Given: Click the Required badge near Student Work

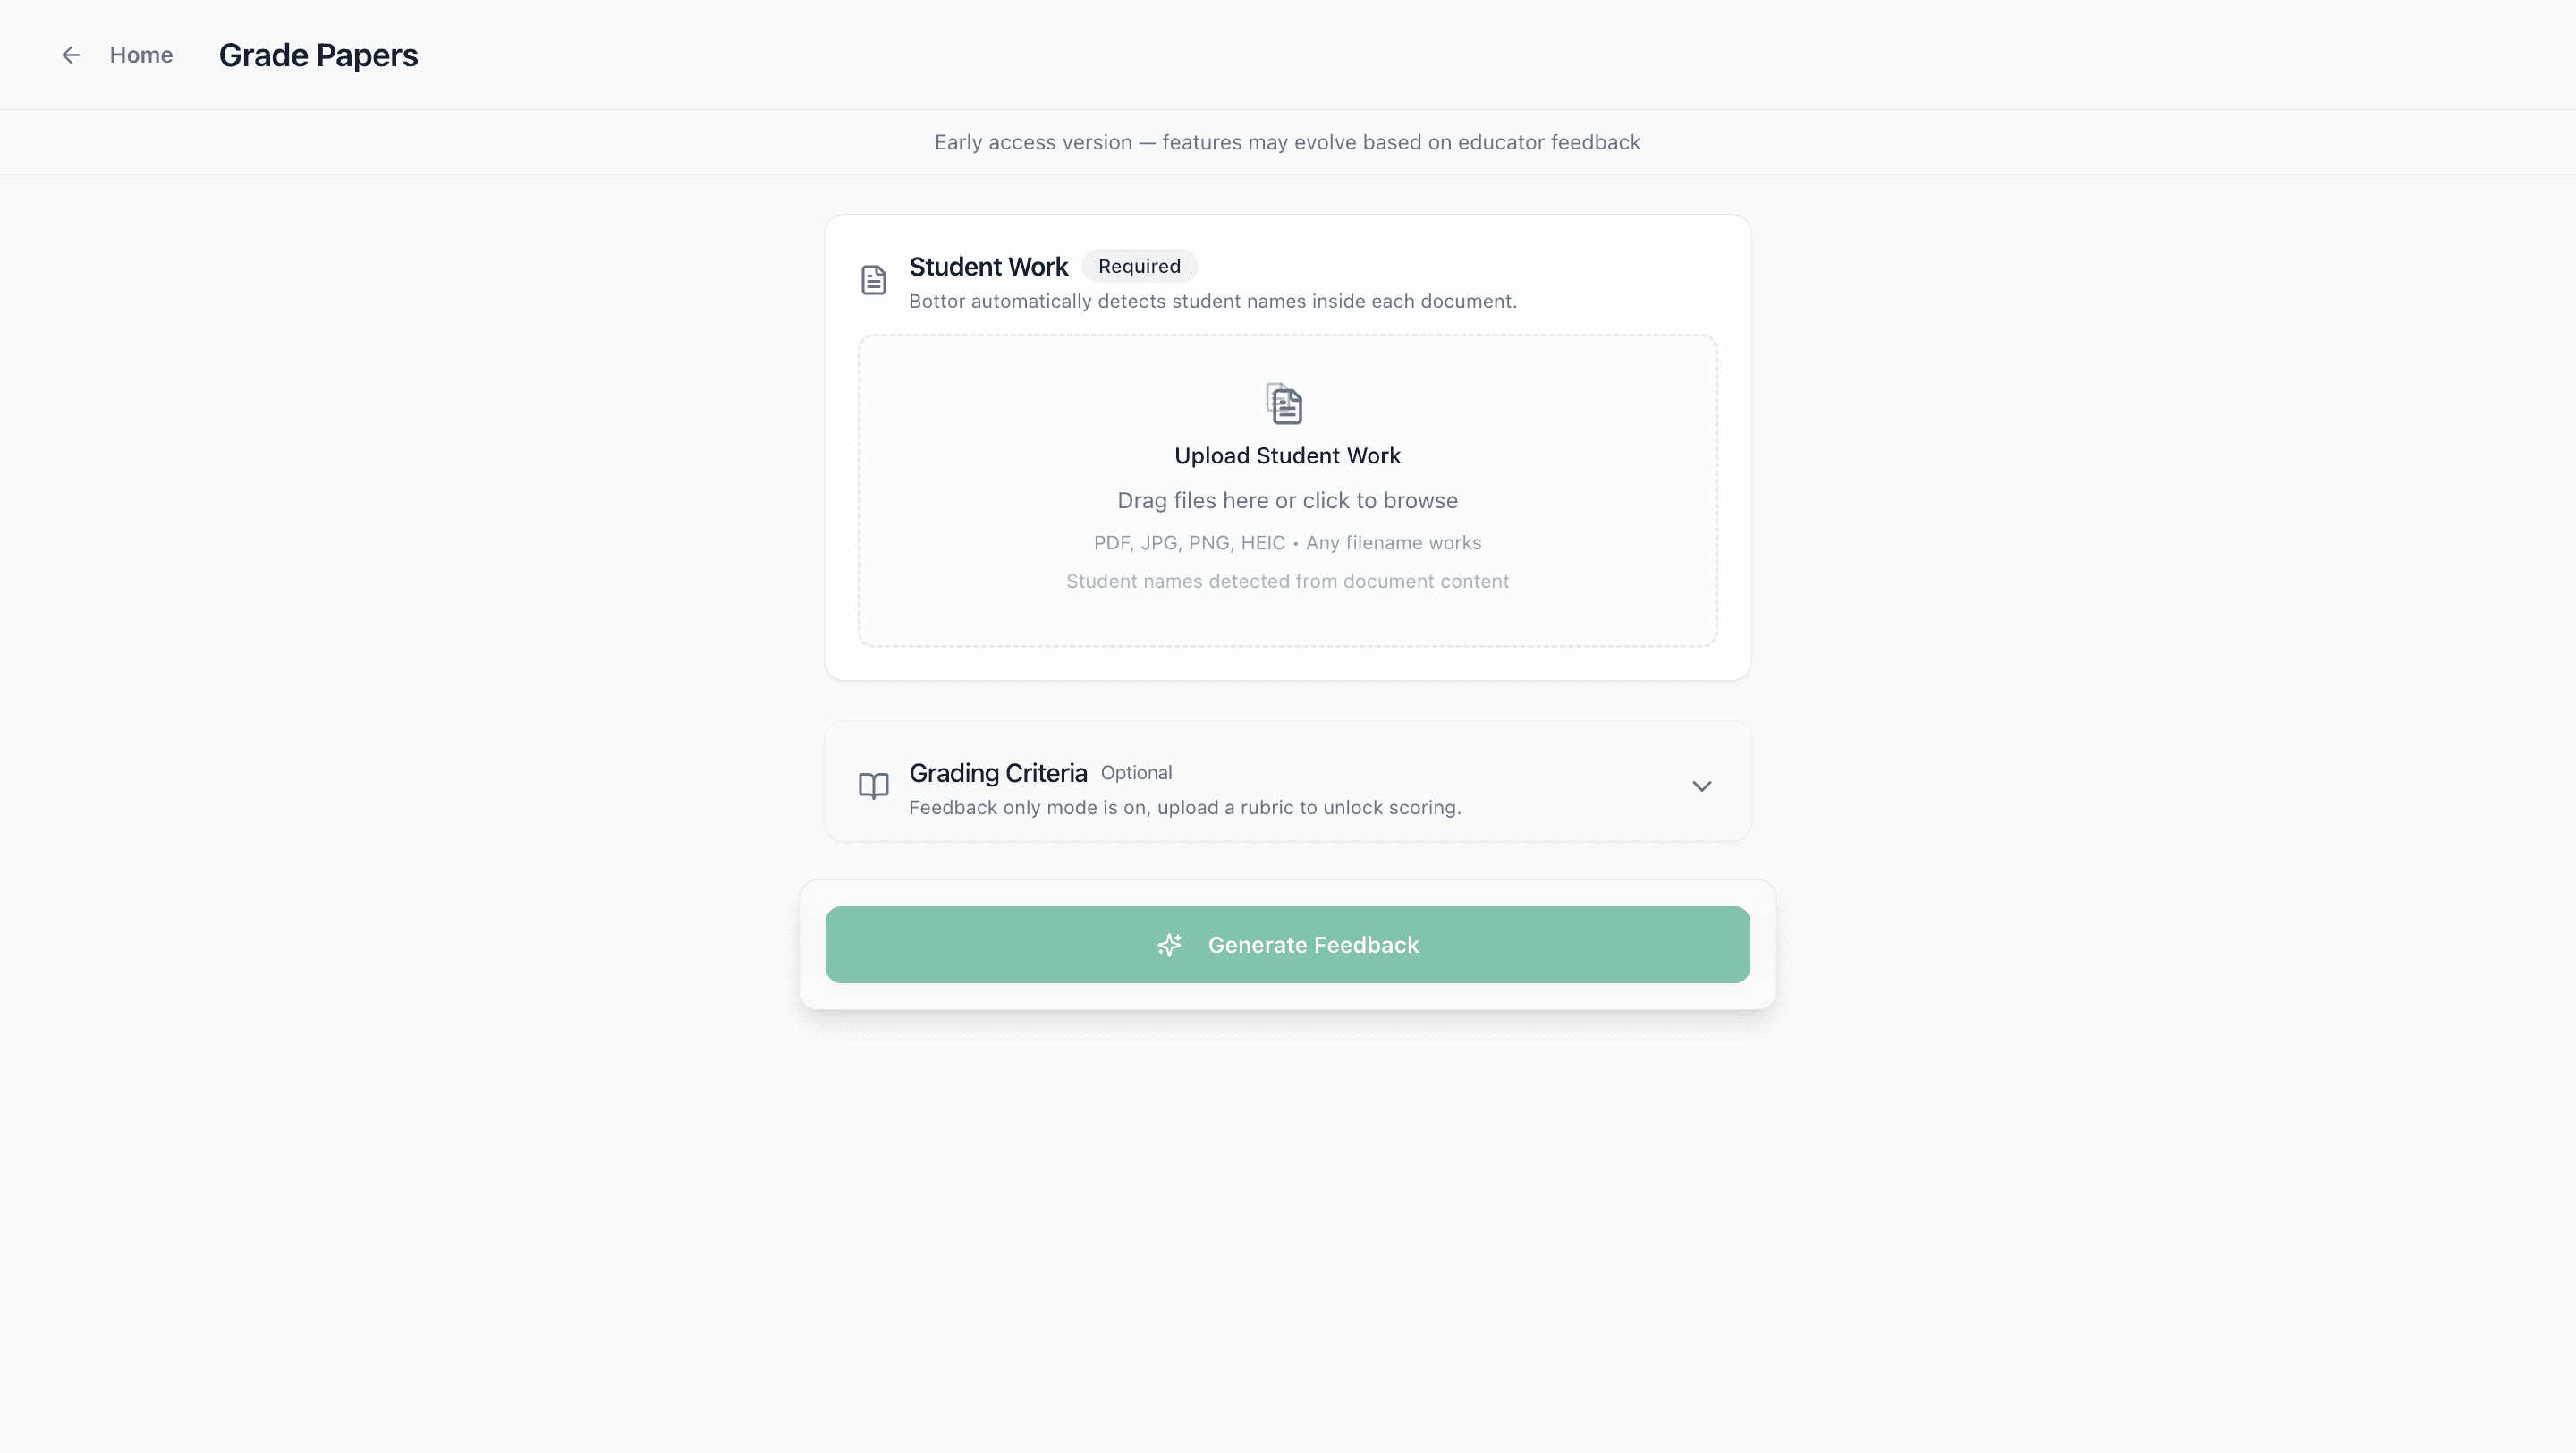Looking at the screenshot, I should [1139, 266].
